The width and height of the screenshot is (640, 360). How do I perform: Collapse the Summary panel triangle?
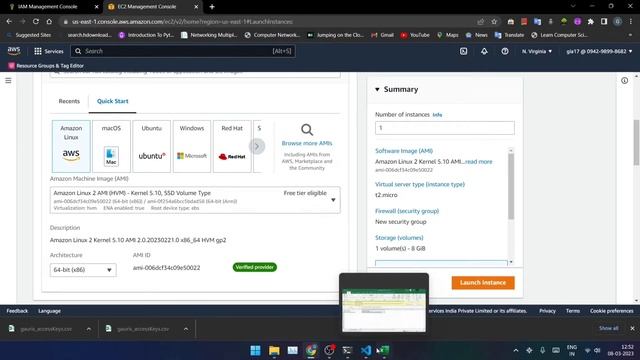tap(377, 89)
